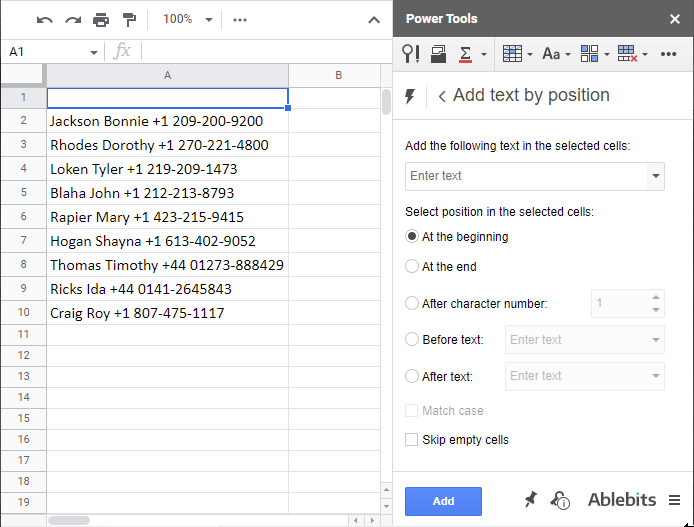Image resolution: width=694 pixels, height=527 pixels.
Task: Click the select all corner of the sheet
Action: point(23,75)
